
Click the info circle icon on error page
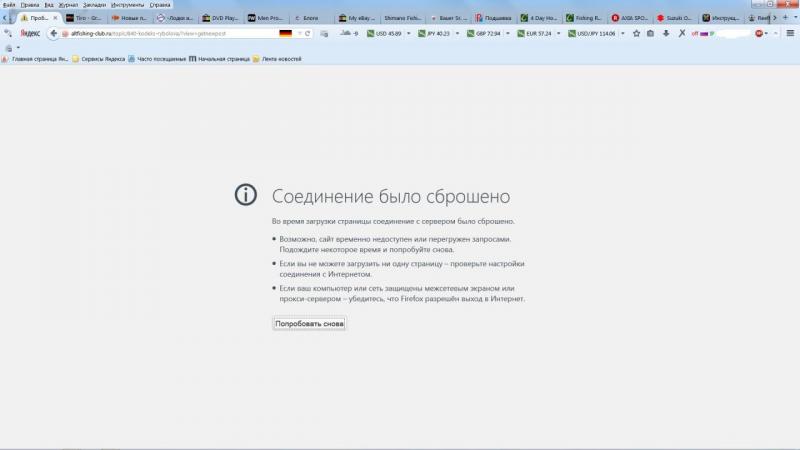click(x=245, y=194)
